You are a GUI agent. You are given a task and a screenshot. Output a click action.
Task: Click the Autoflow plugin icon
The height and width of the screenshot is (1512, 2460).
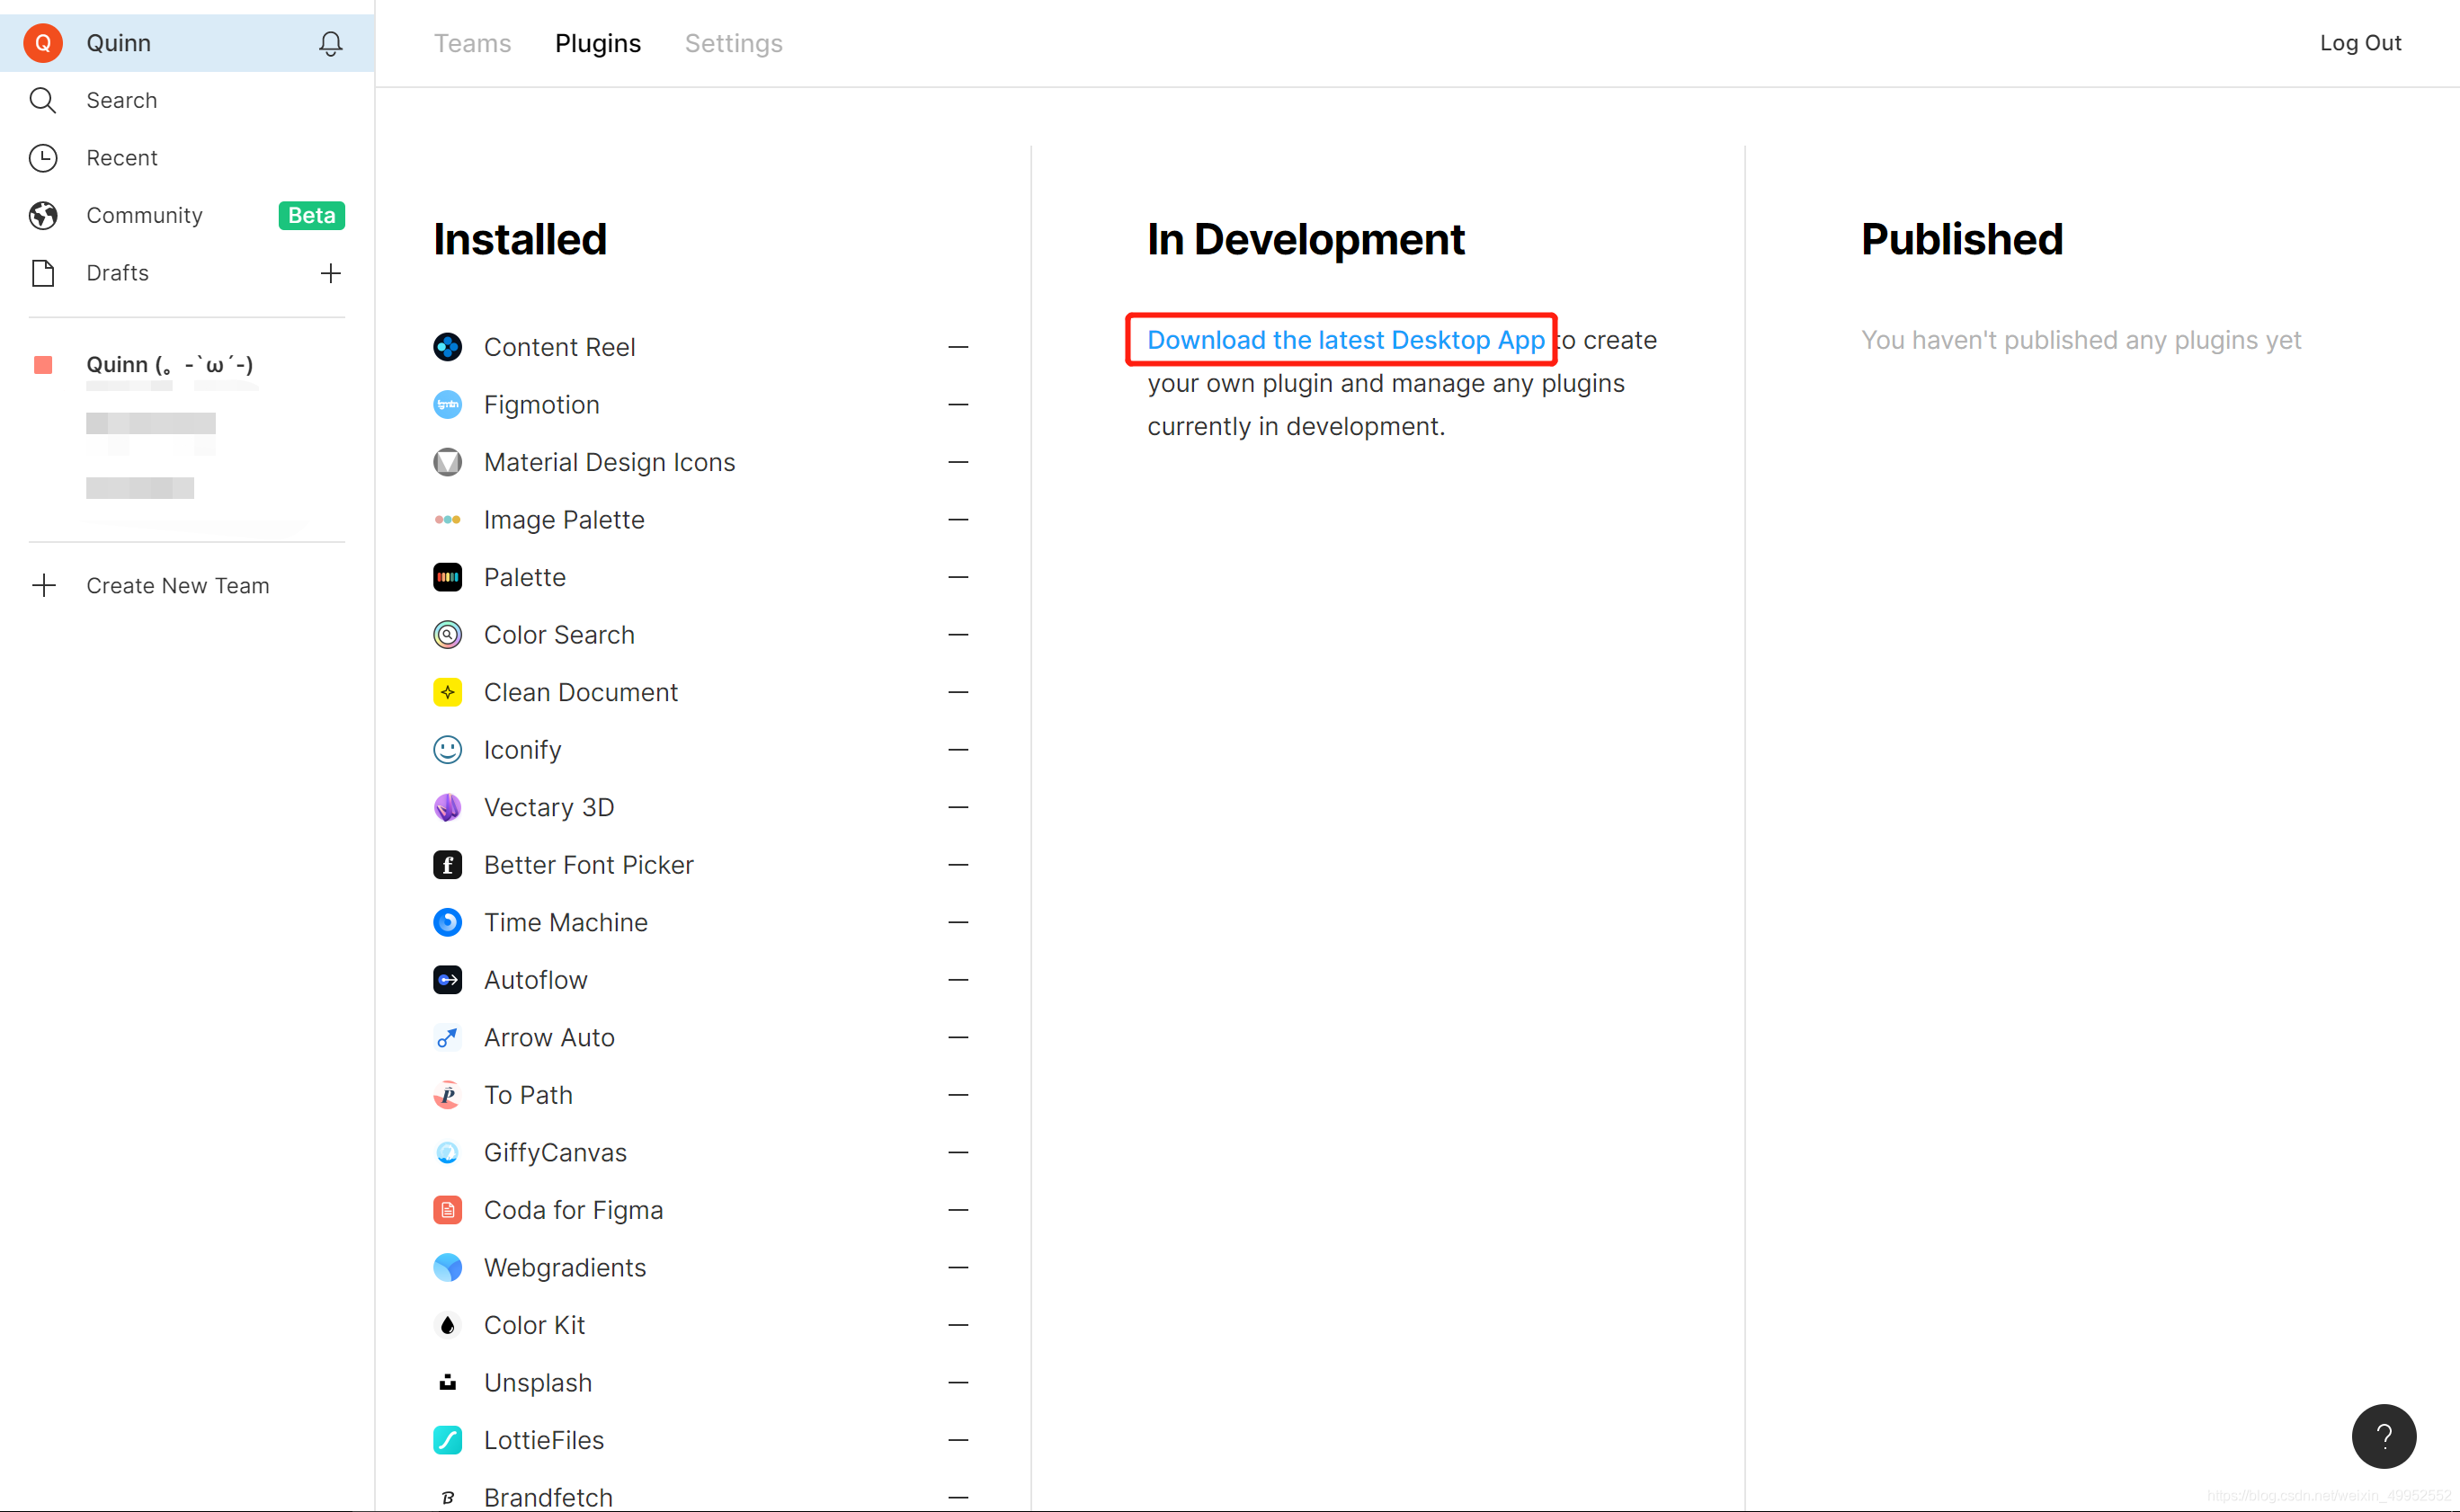coord(447,980)
